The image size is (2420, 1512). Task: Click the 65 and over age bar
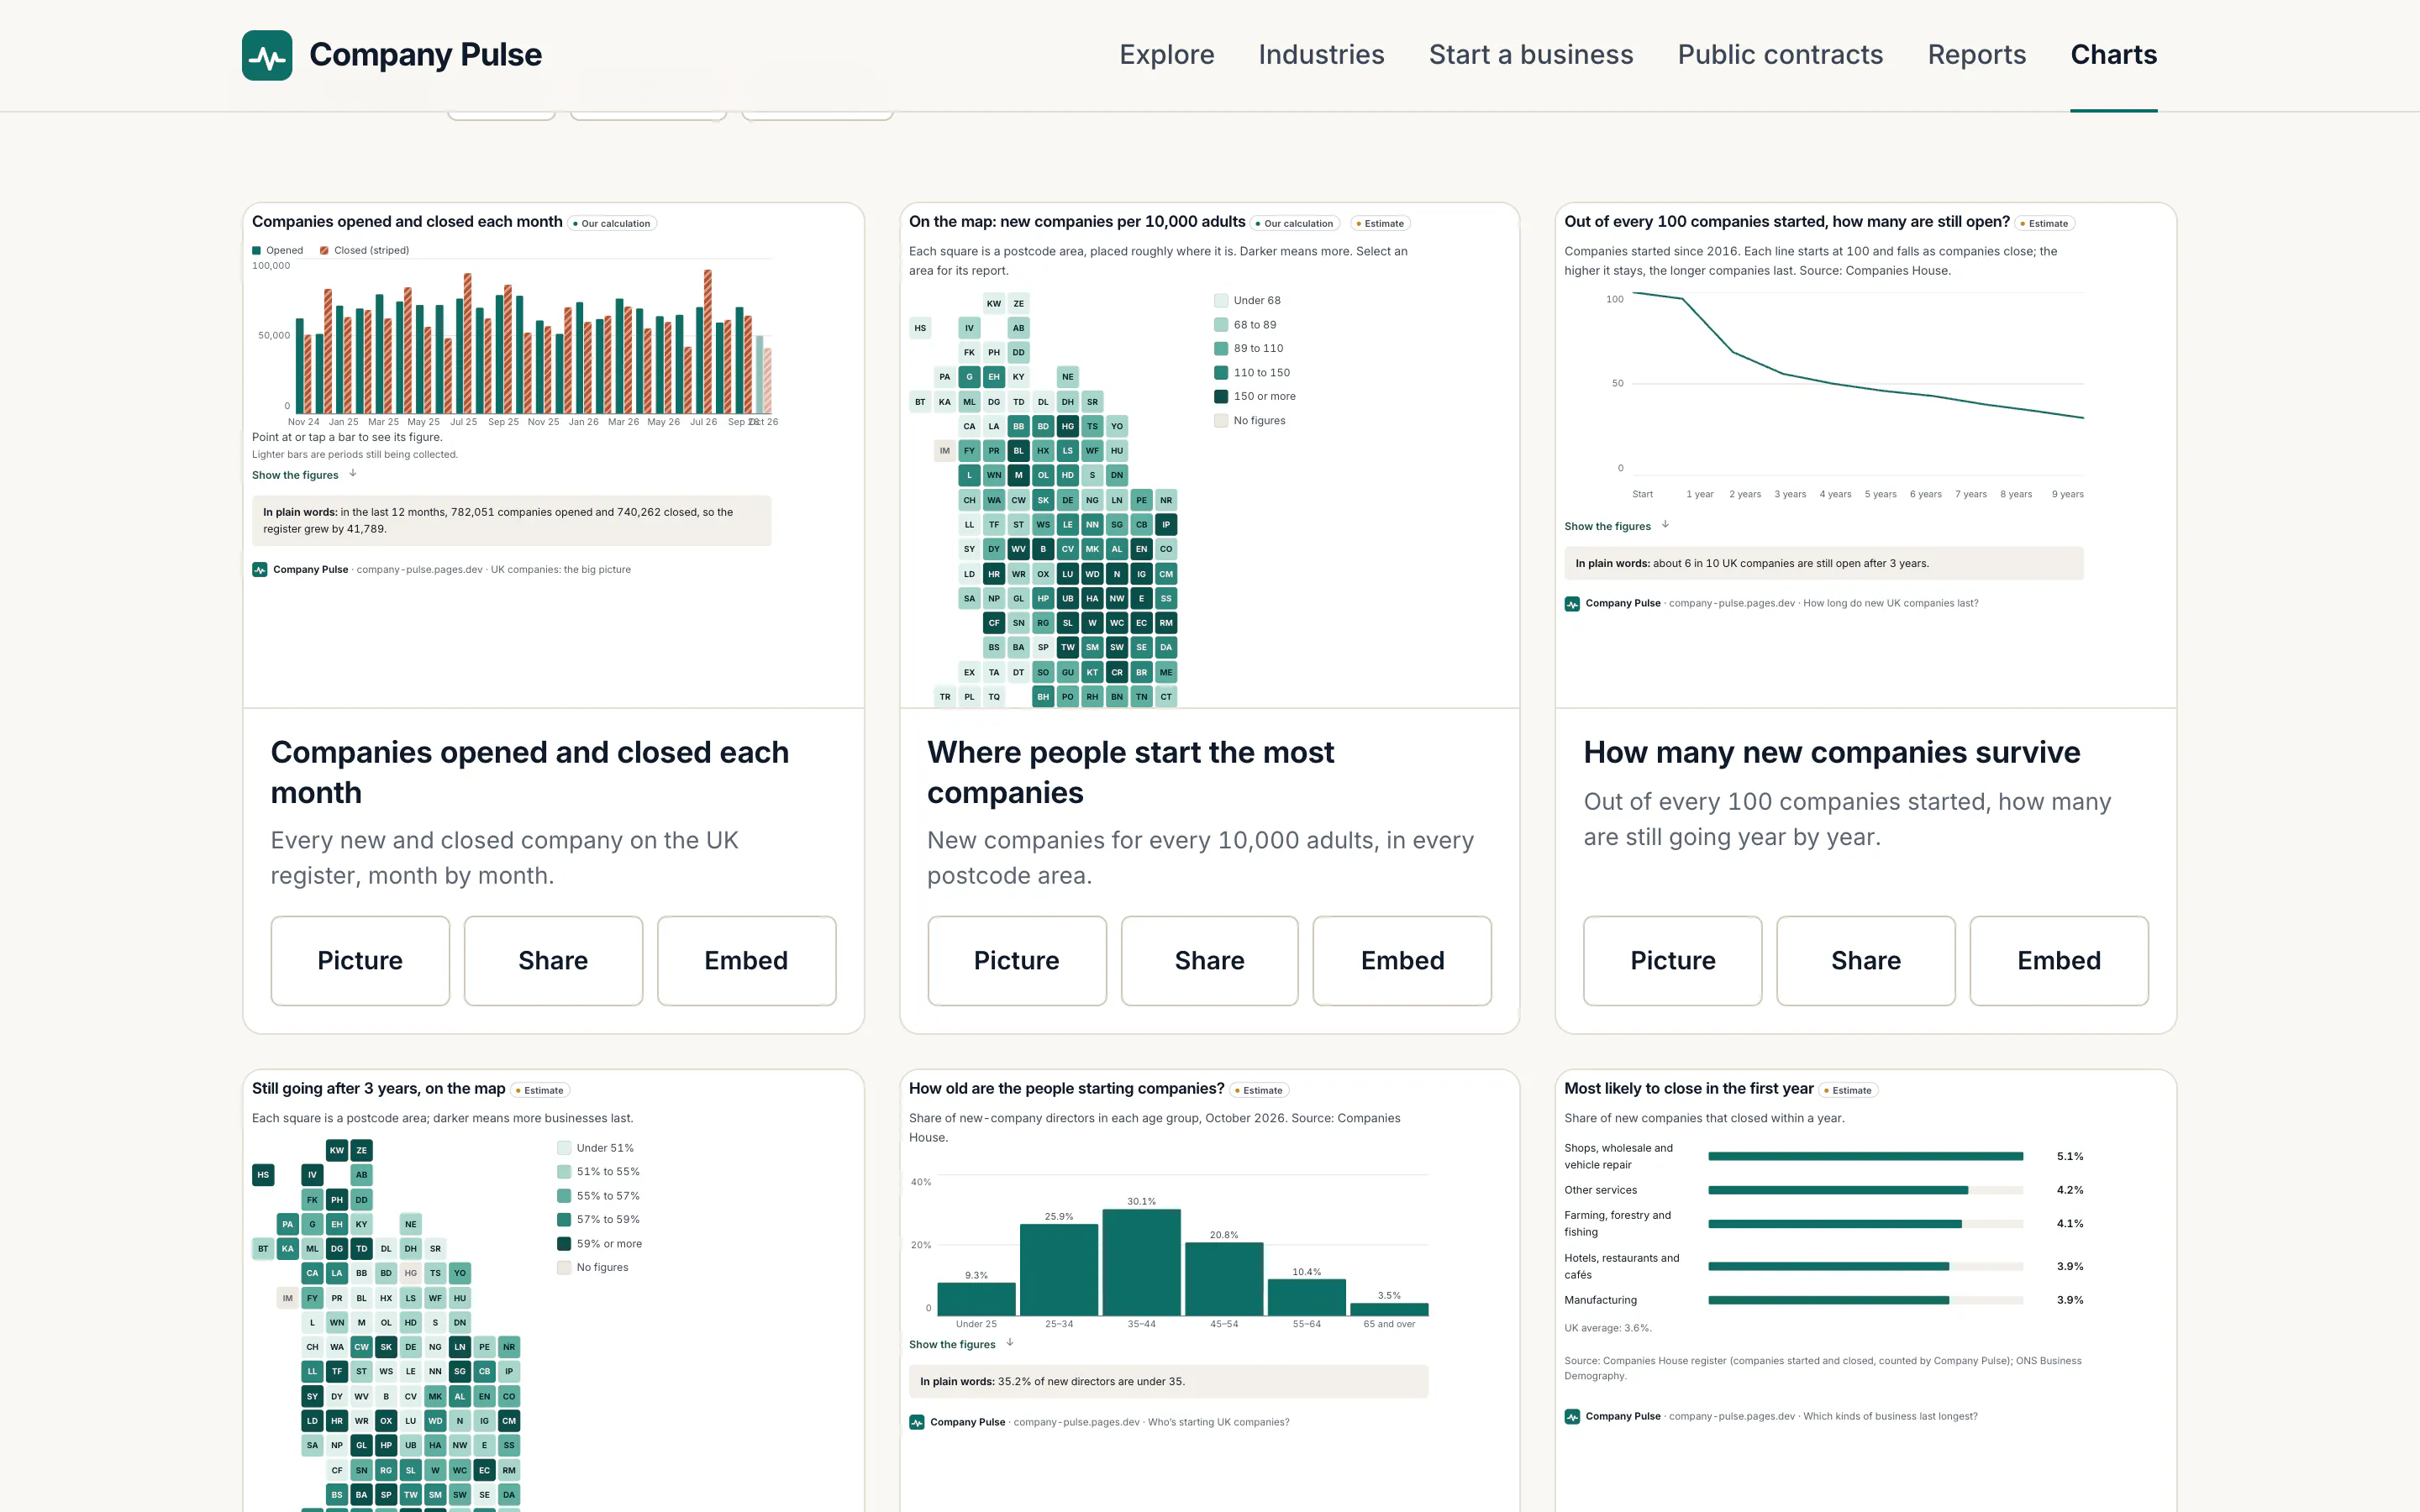(1389, 1309)
